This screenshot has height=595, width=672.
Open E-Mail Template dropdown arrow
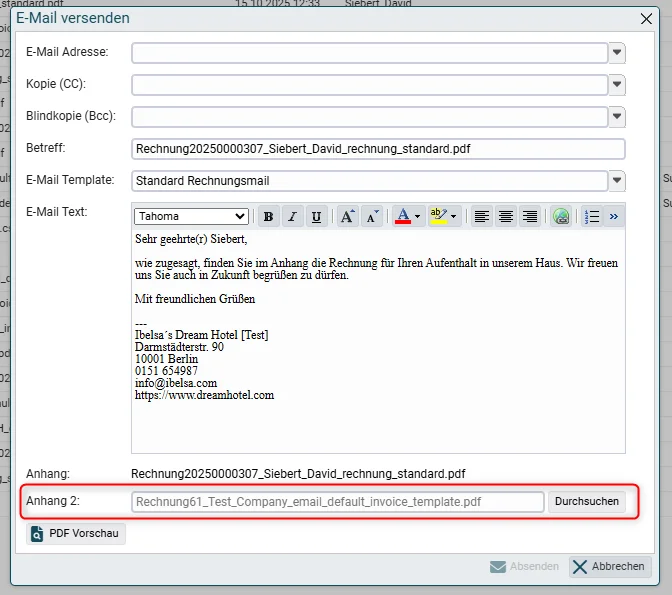tap(617, 180)
